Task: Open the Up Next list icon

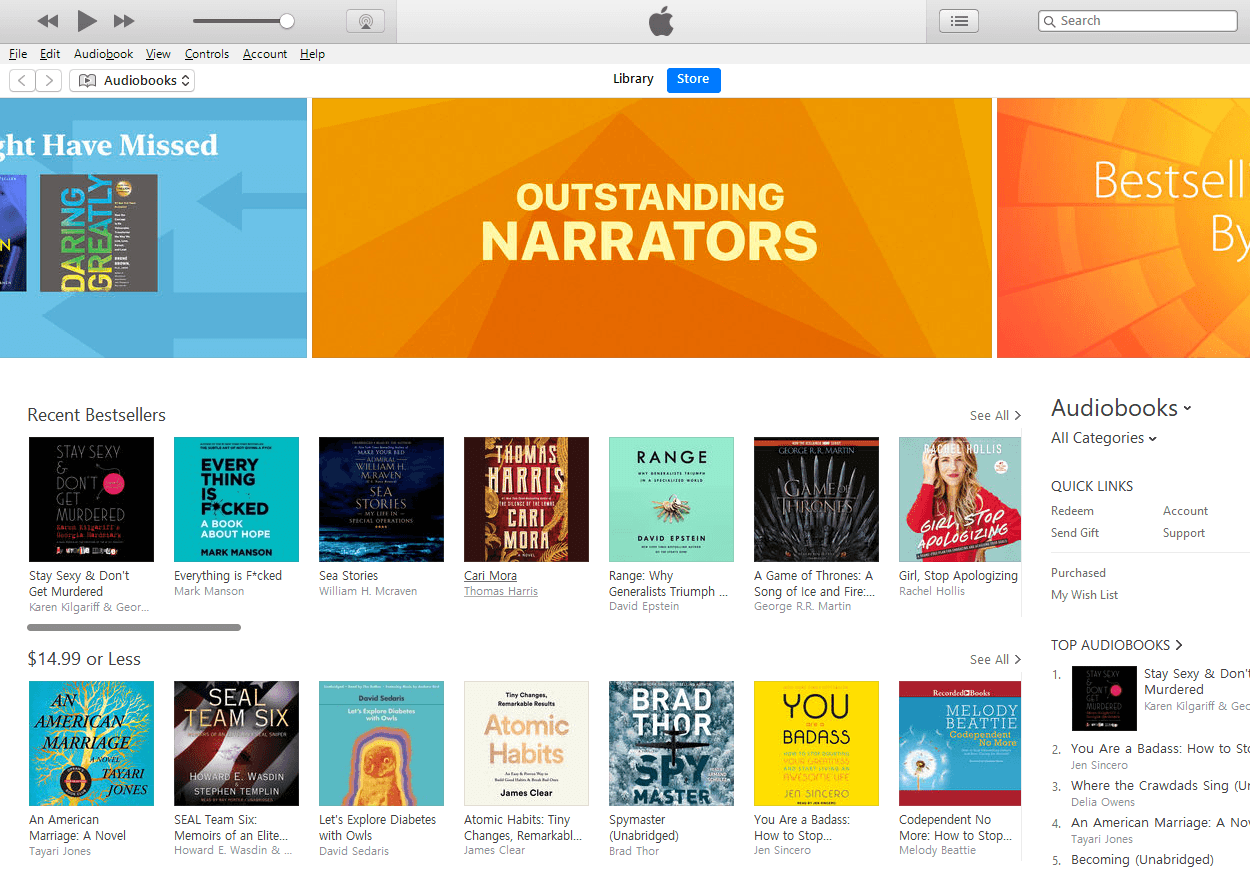Action: [x=959, y=21]
